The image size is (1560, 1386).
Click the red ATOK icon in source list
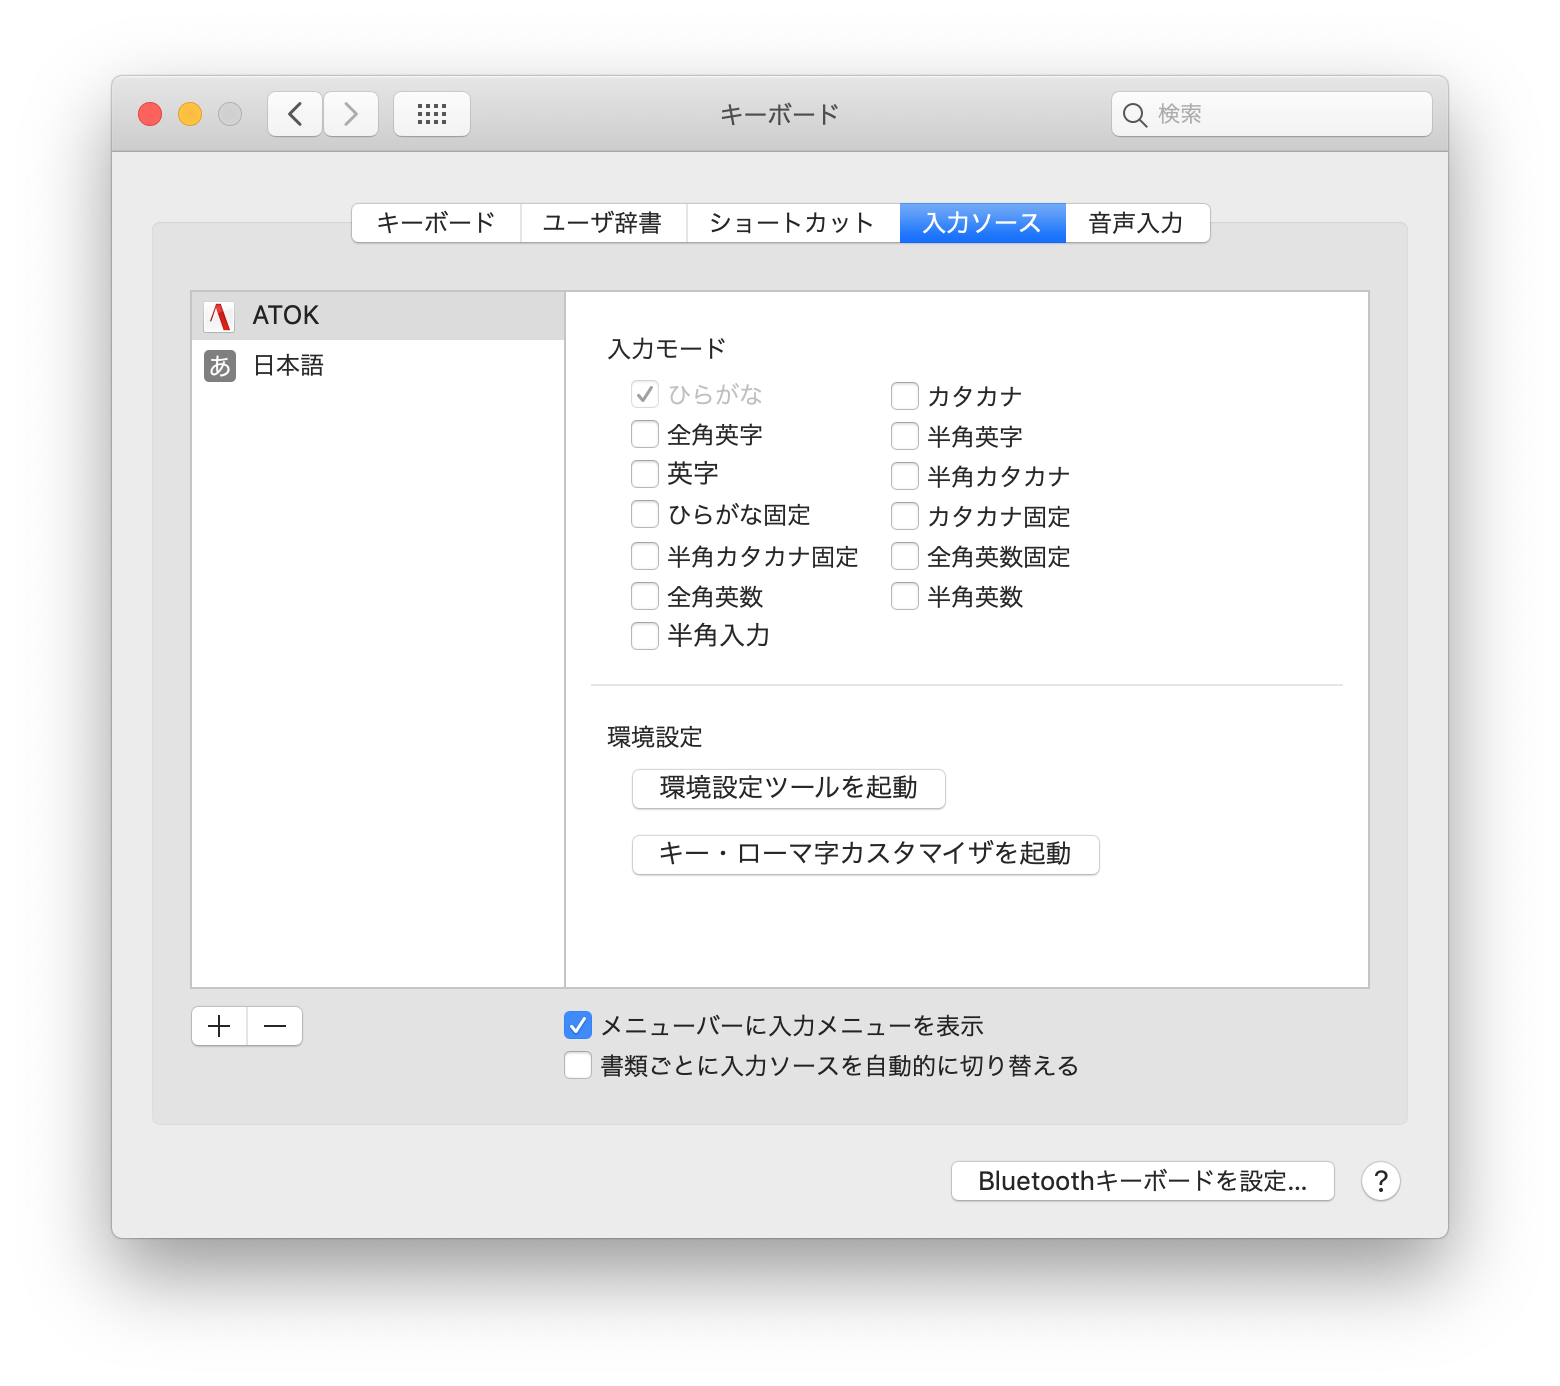[219, 316]
